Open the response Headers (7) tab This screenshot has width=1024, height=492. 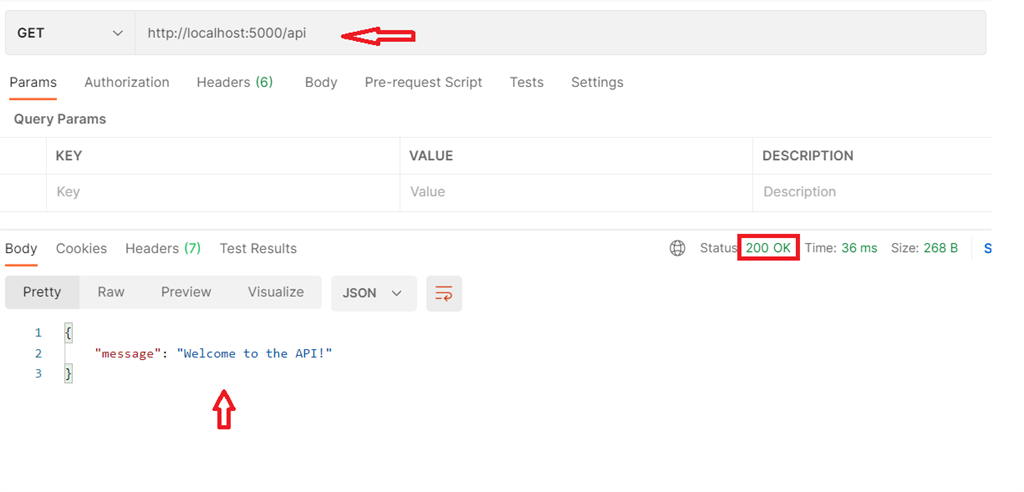[x=163, y=248]
